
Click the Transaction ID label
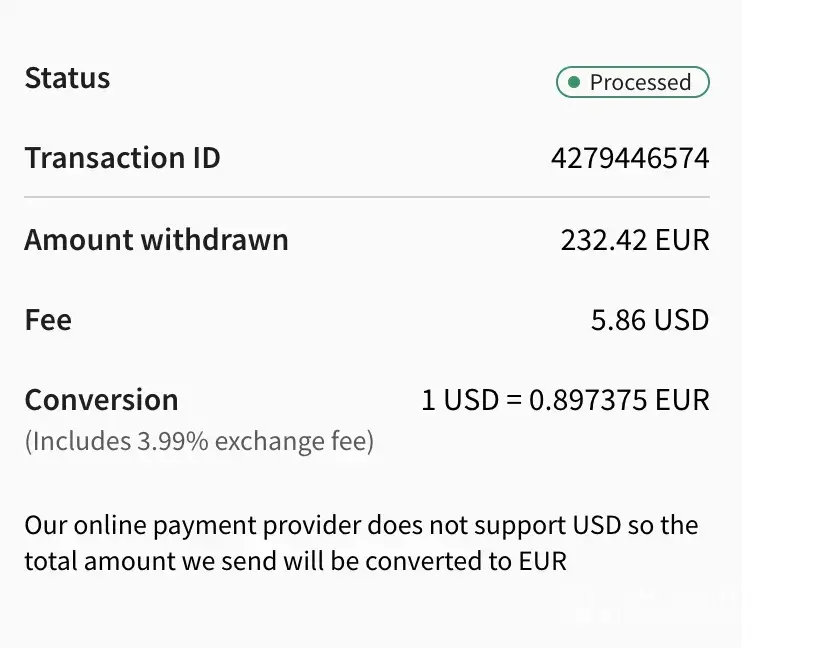(122, 158)
